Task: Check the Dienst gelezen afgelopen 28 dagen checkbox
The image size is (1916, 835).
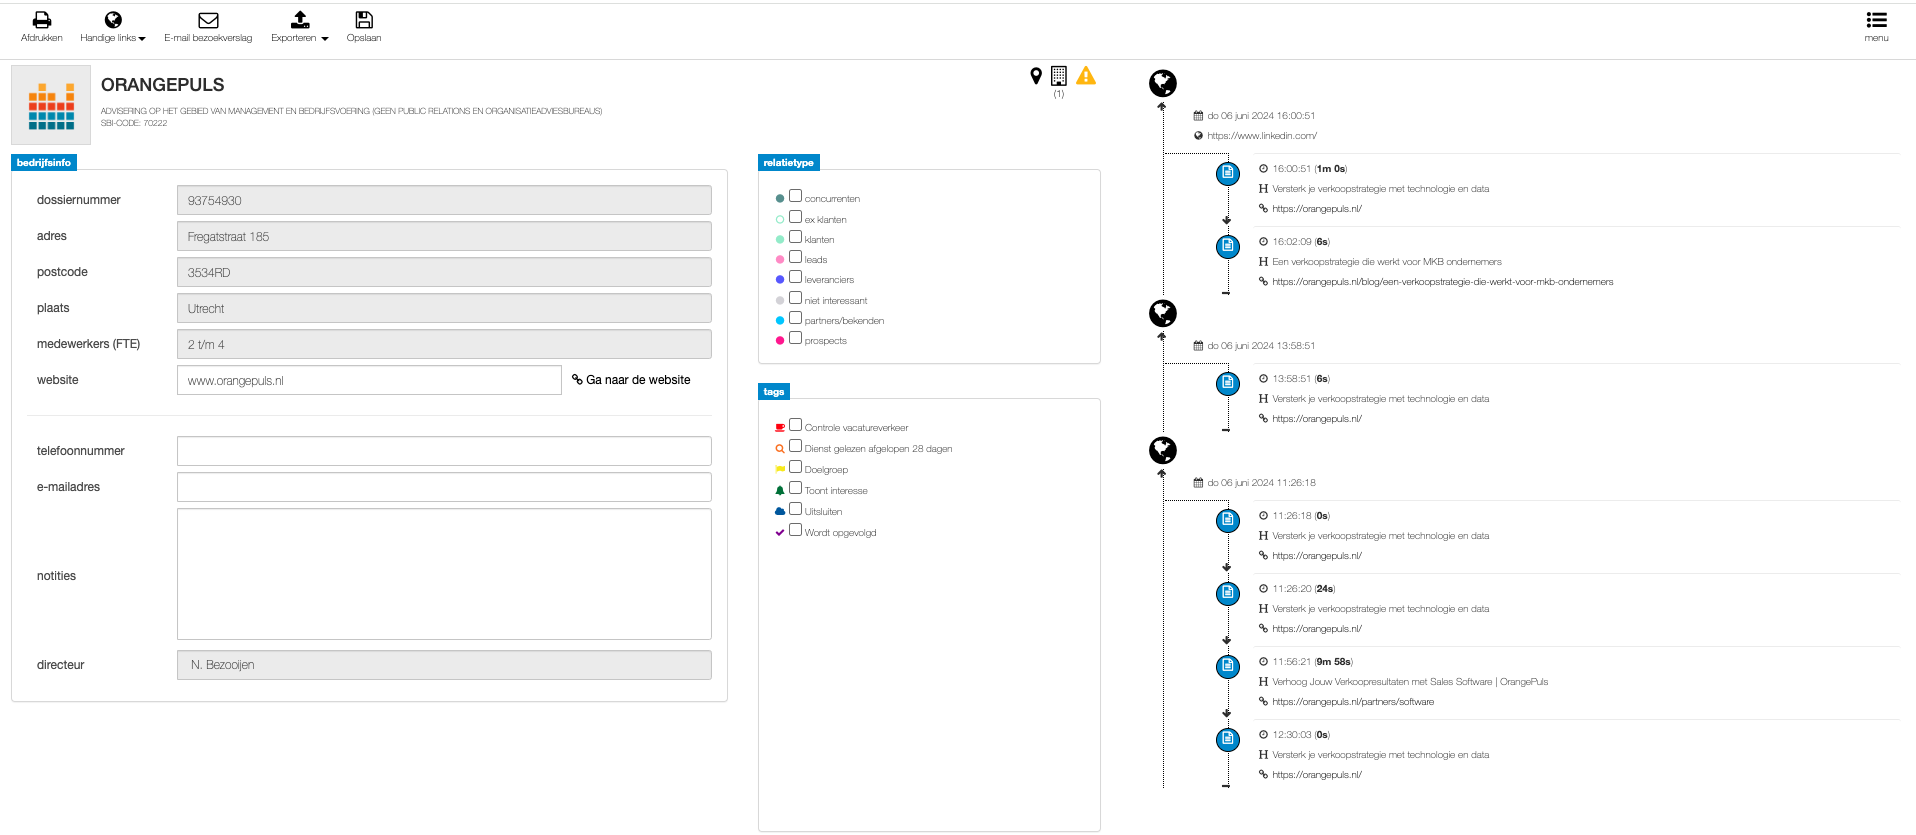Action: click(x=796, y=446)
